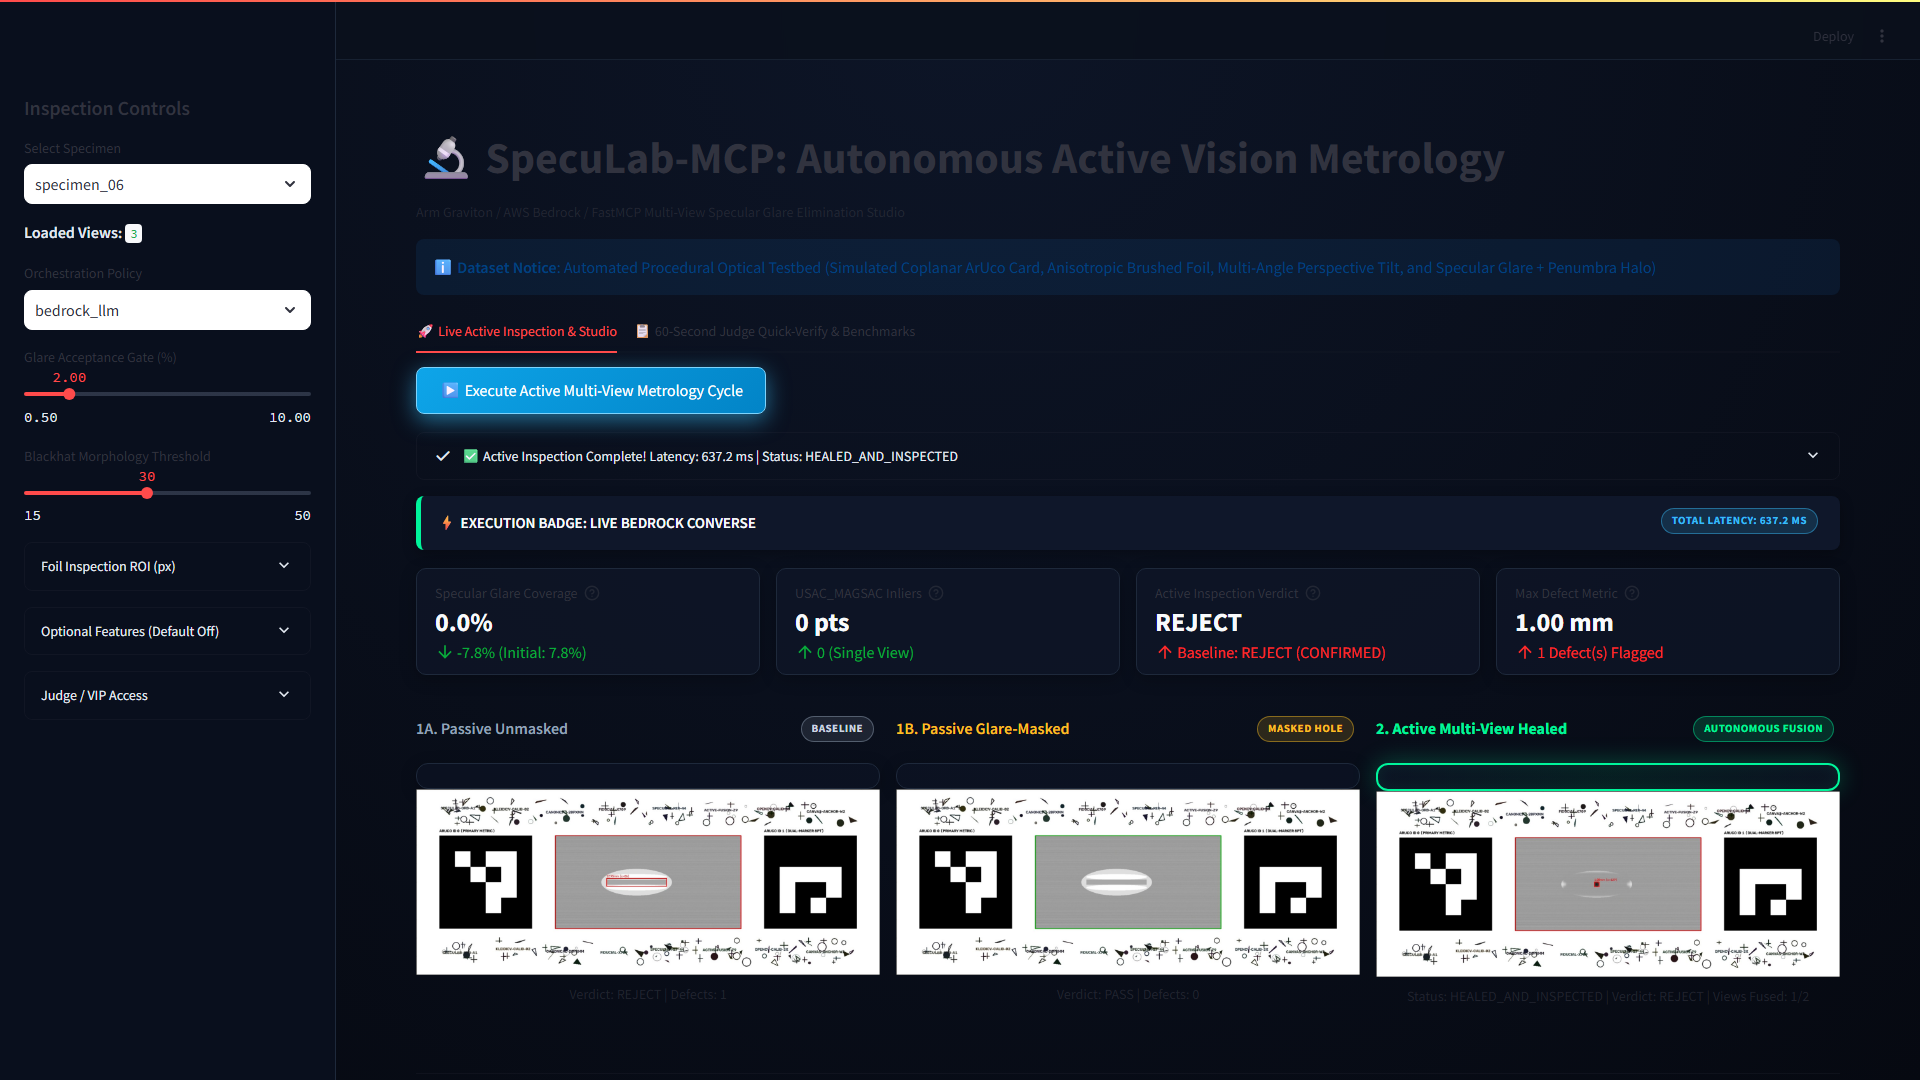The height and width of the screenshot is (1080, 1920).
Task: Click the -7.8% (Initial: 7.8%) delta
Action: (521, 653)
